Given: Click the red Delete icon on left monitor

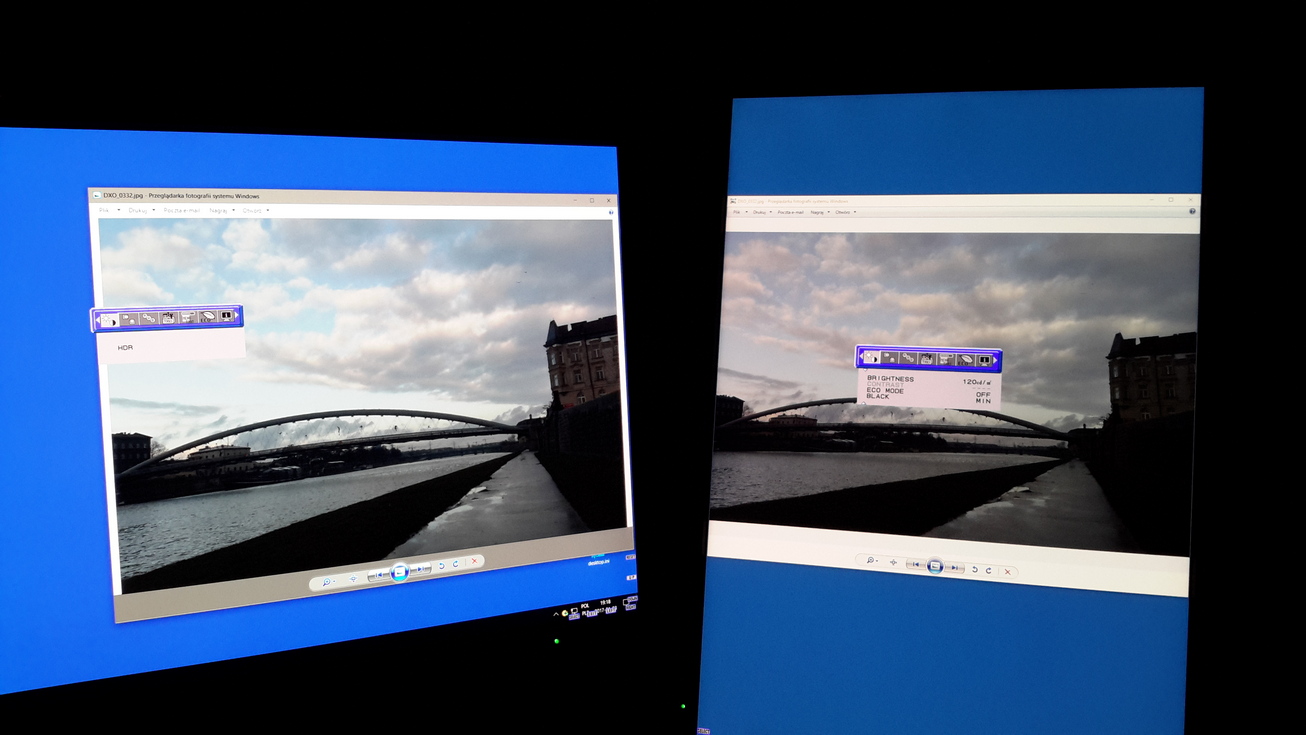Looking at the screenshot, I should pos(473,562).
